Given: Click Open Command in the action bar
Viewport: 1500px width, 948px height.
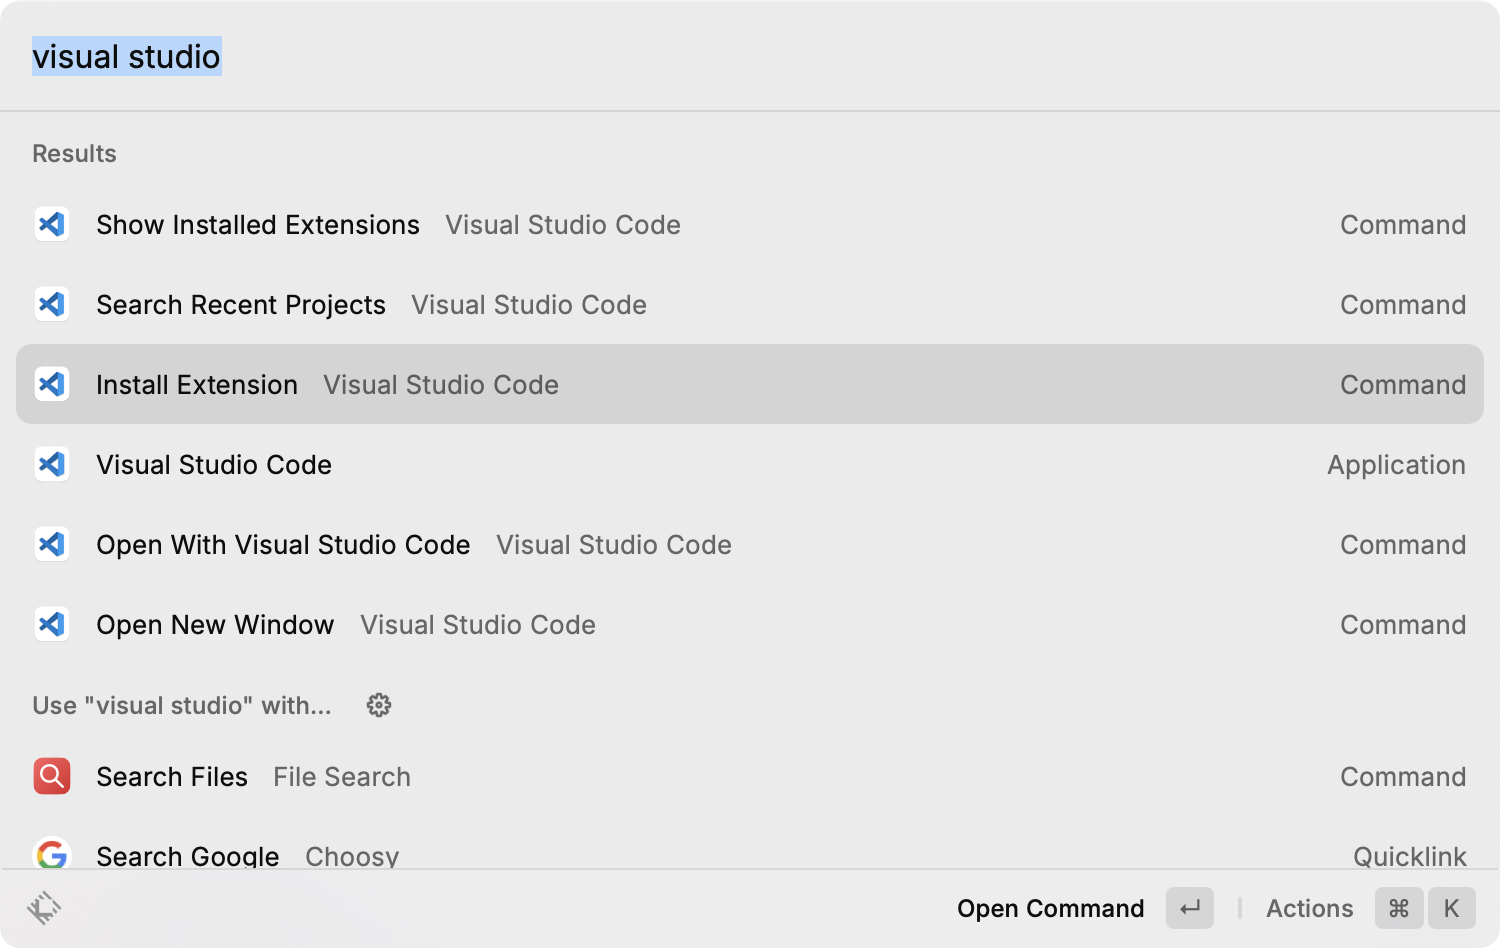Looking at the screenshot, I should (x=1050, y=908).
